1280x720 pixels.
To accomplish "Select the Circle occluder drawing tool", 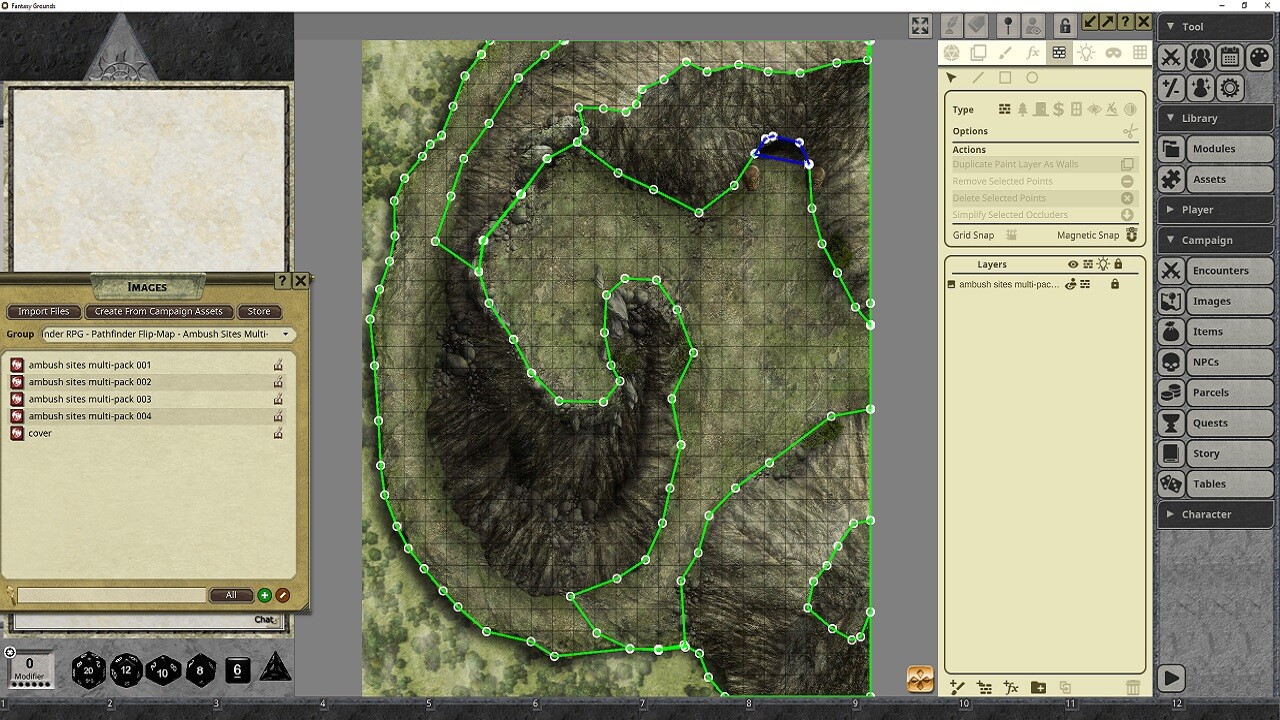I will point(1031,77).
